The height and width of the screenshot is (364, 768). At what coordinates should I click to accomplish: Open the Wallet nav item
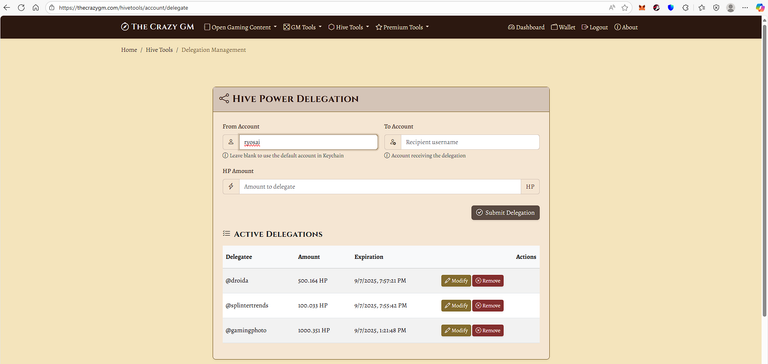pyautogui.click(x=563, y=27)
